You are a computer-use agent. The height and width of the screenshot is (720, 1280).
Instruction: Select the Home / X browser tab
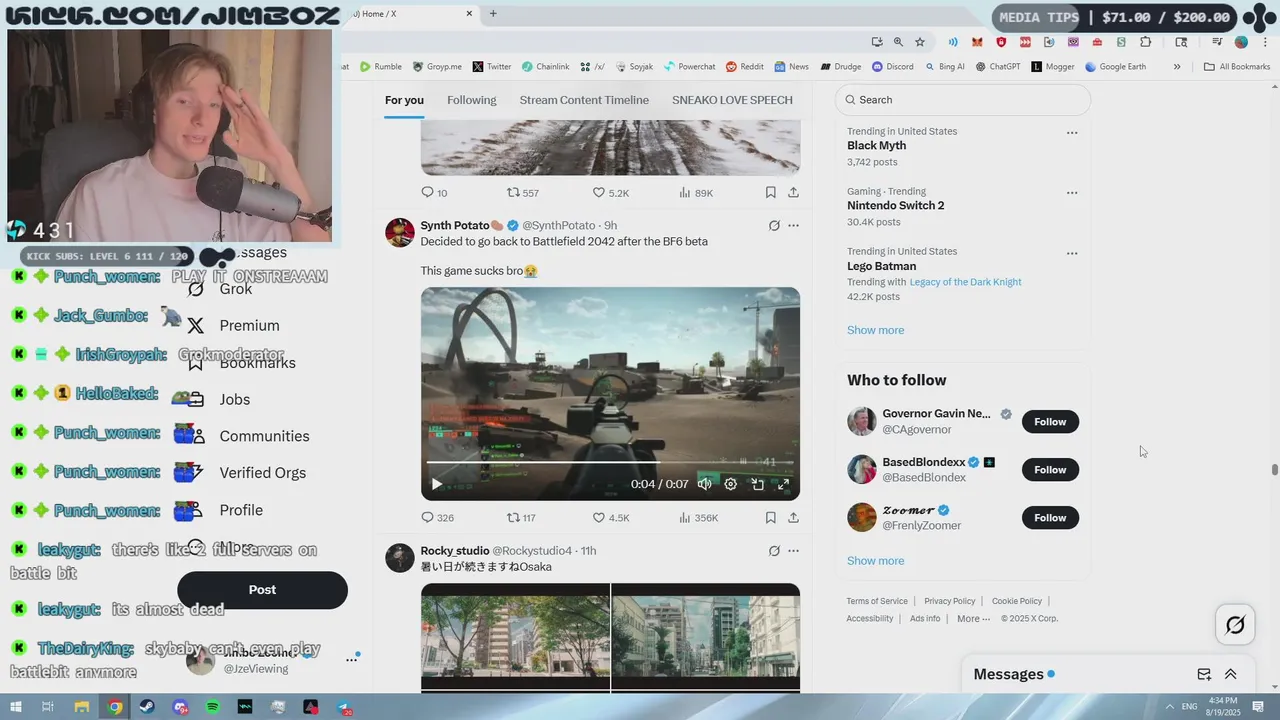412,14
